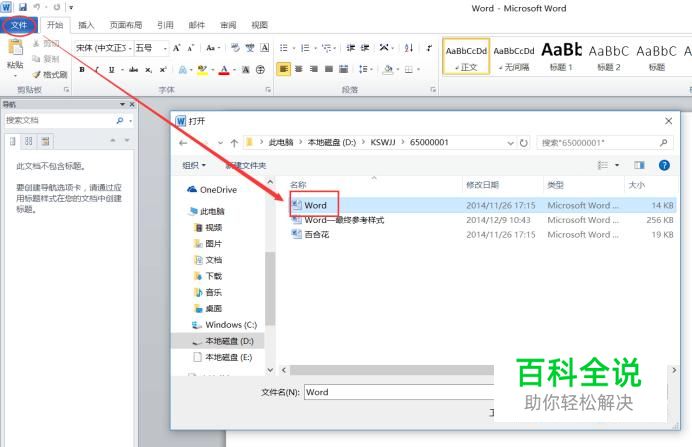Click the blue help icon

pos(664,165)
